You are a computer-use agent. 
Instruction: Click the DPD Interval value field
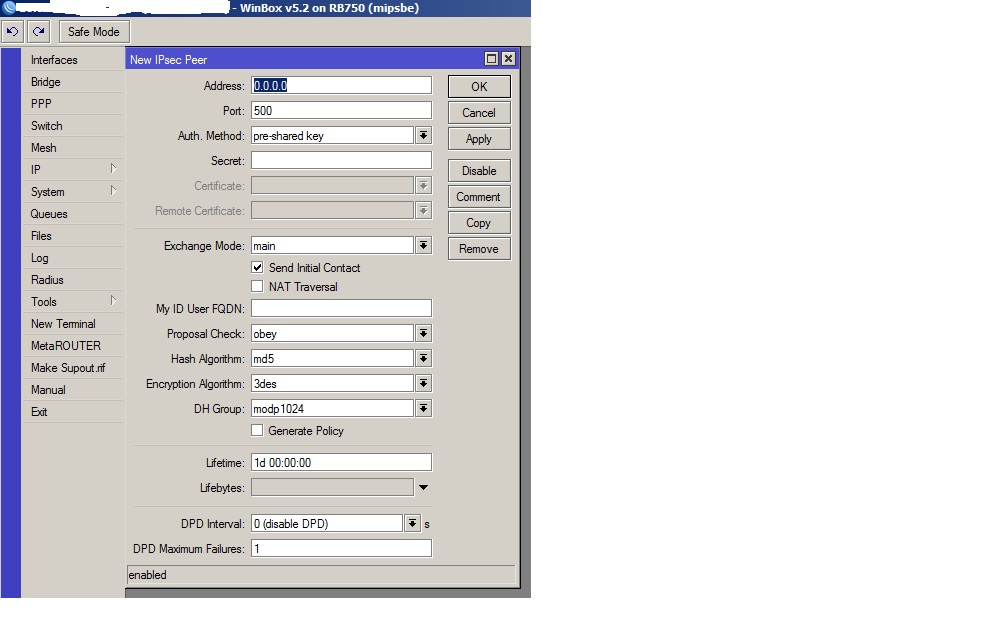coord(327,524)
